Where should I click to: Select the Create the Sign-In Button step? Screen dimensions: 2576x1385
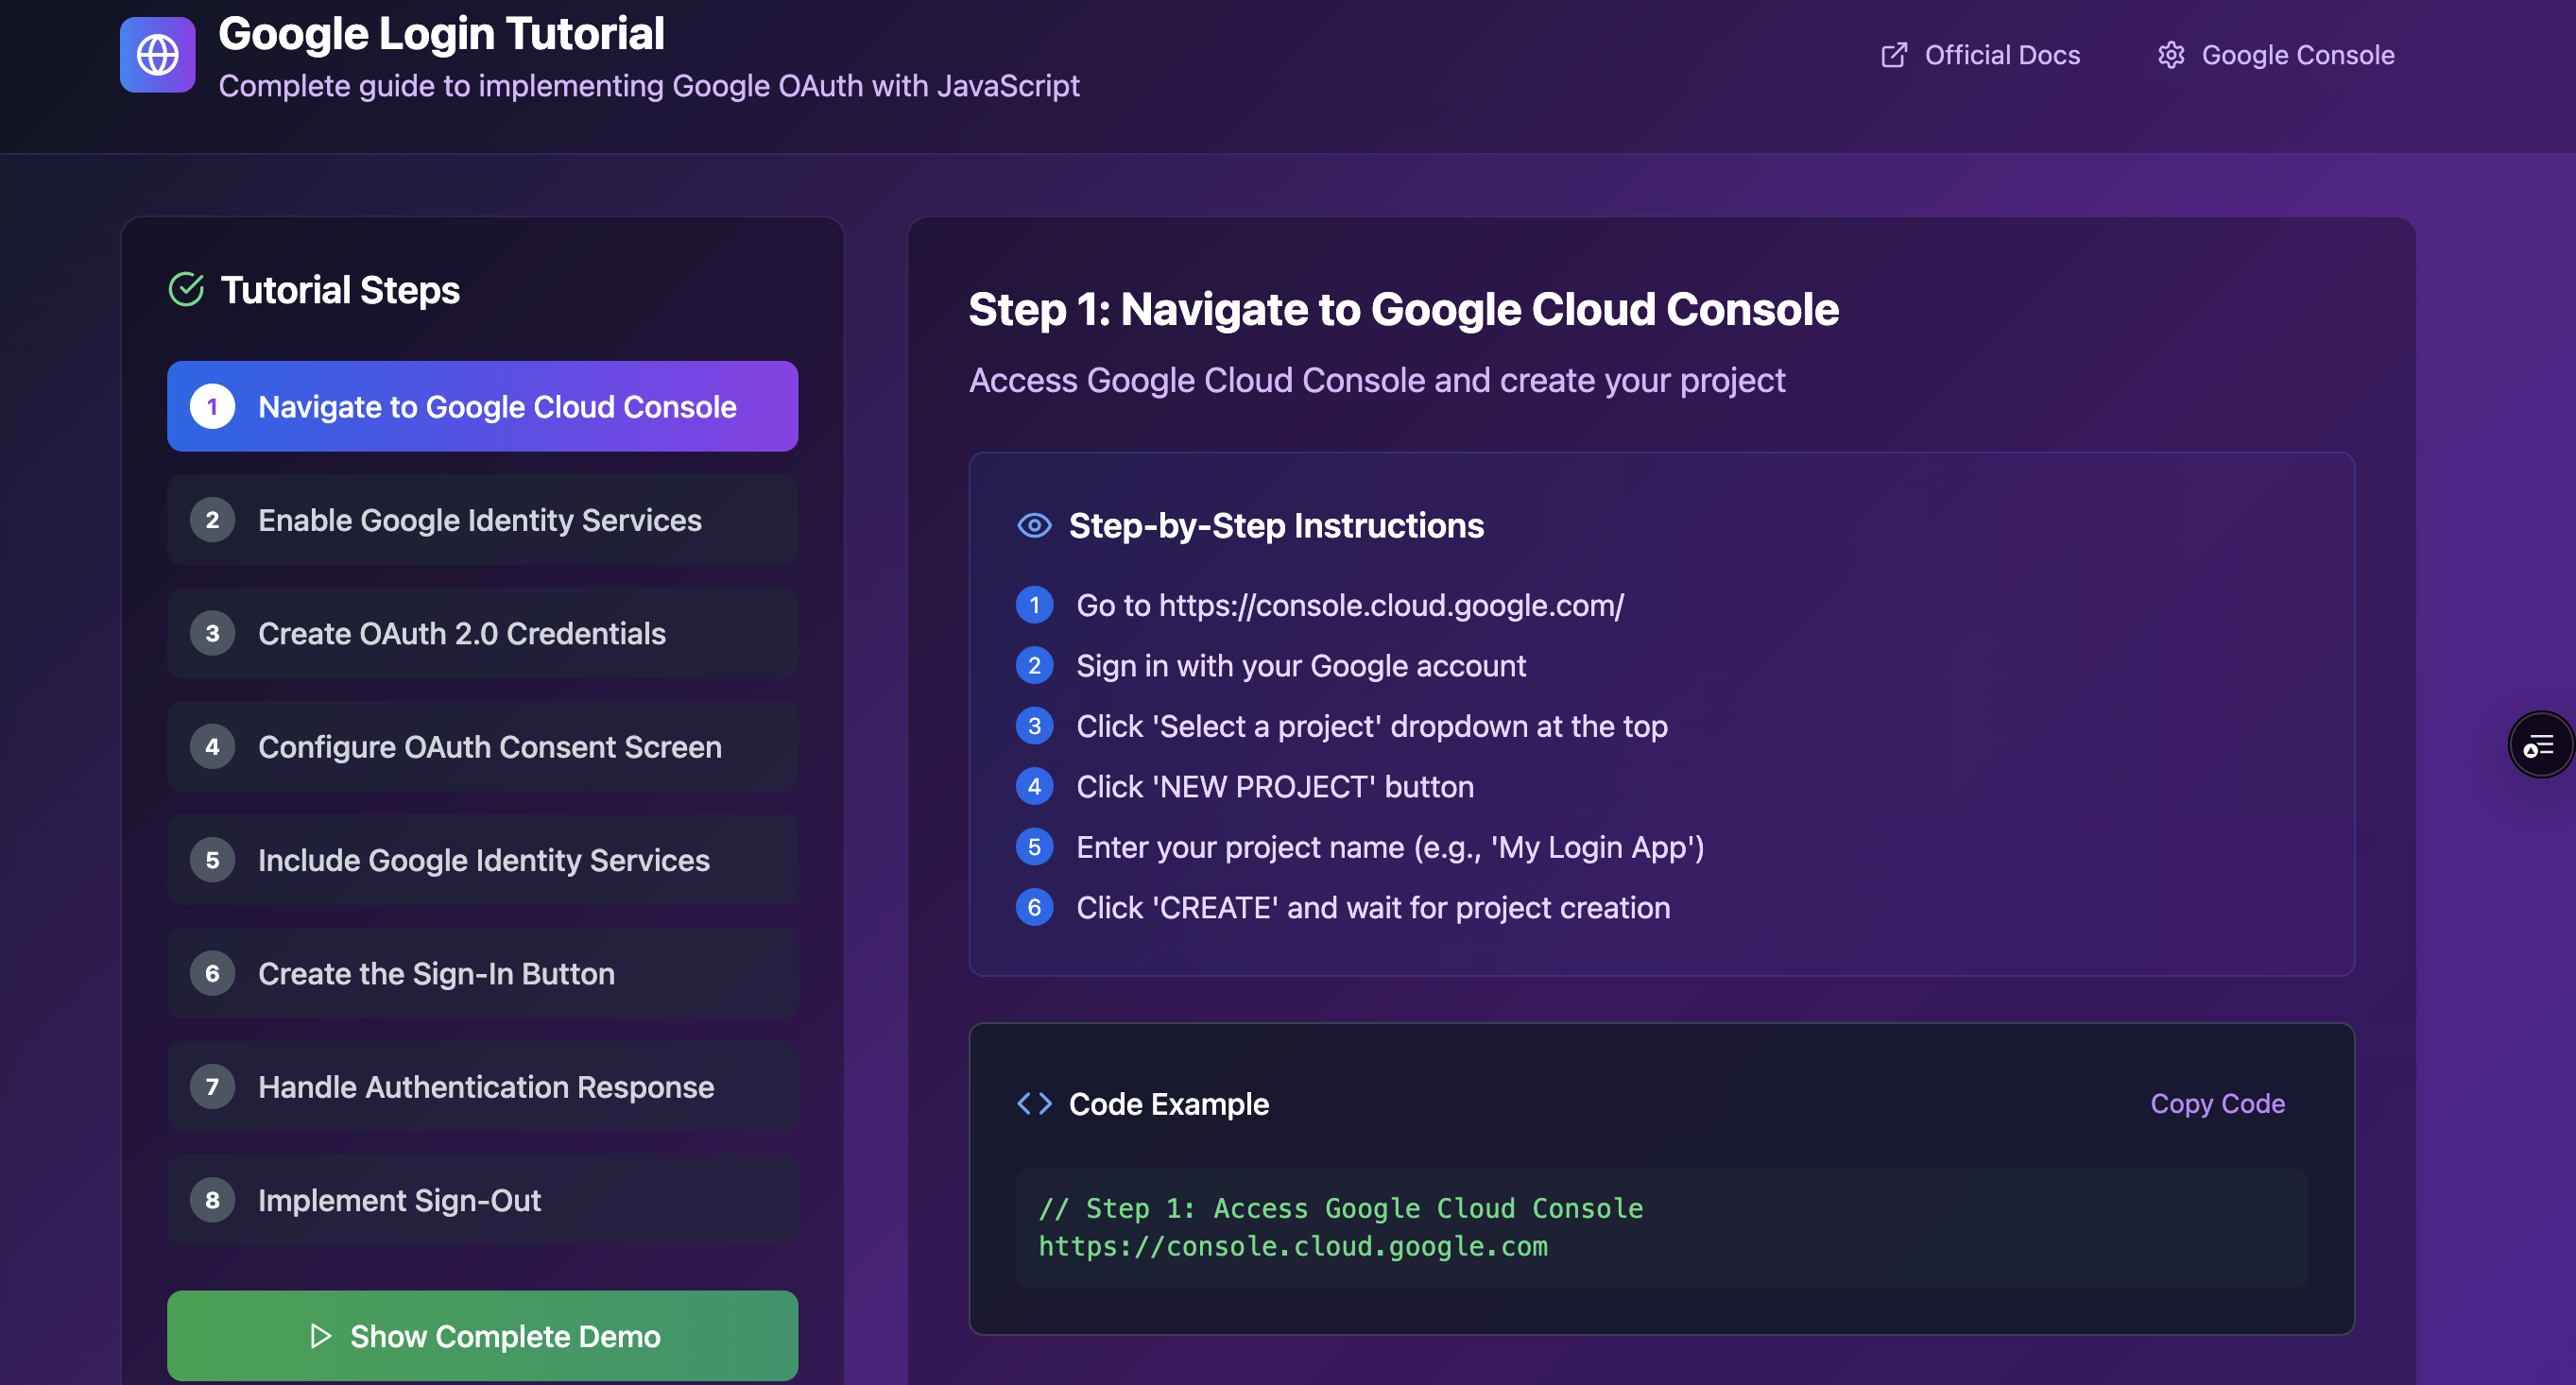tap(481, 973)
